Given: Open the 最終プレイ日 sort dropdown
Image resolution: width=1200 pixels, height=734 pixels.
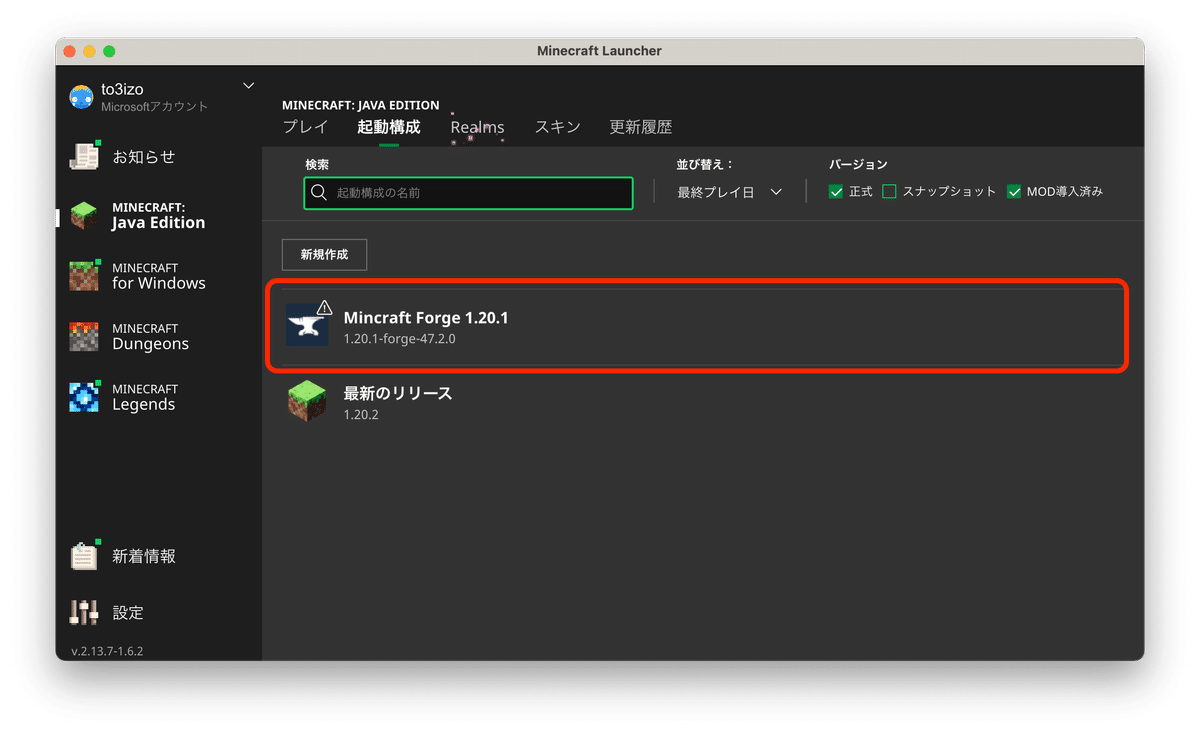Looking at the screenshot, I should (x=729, y=192).
